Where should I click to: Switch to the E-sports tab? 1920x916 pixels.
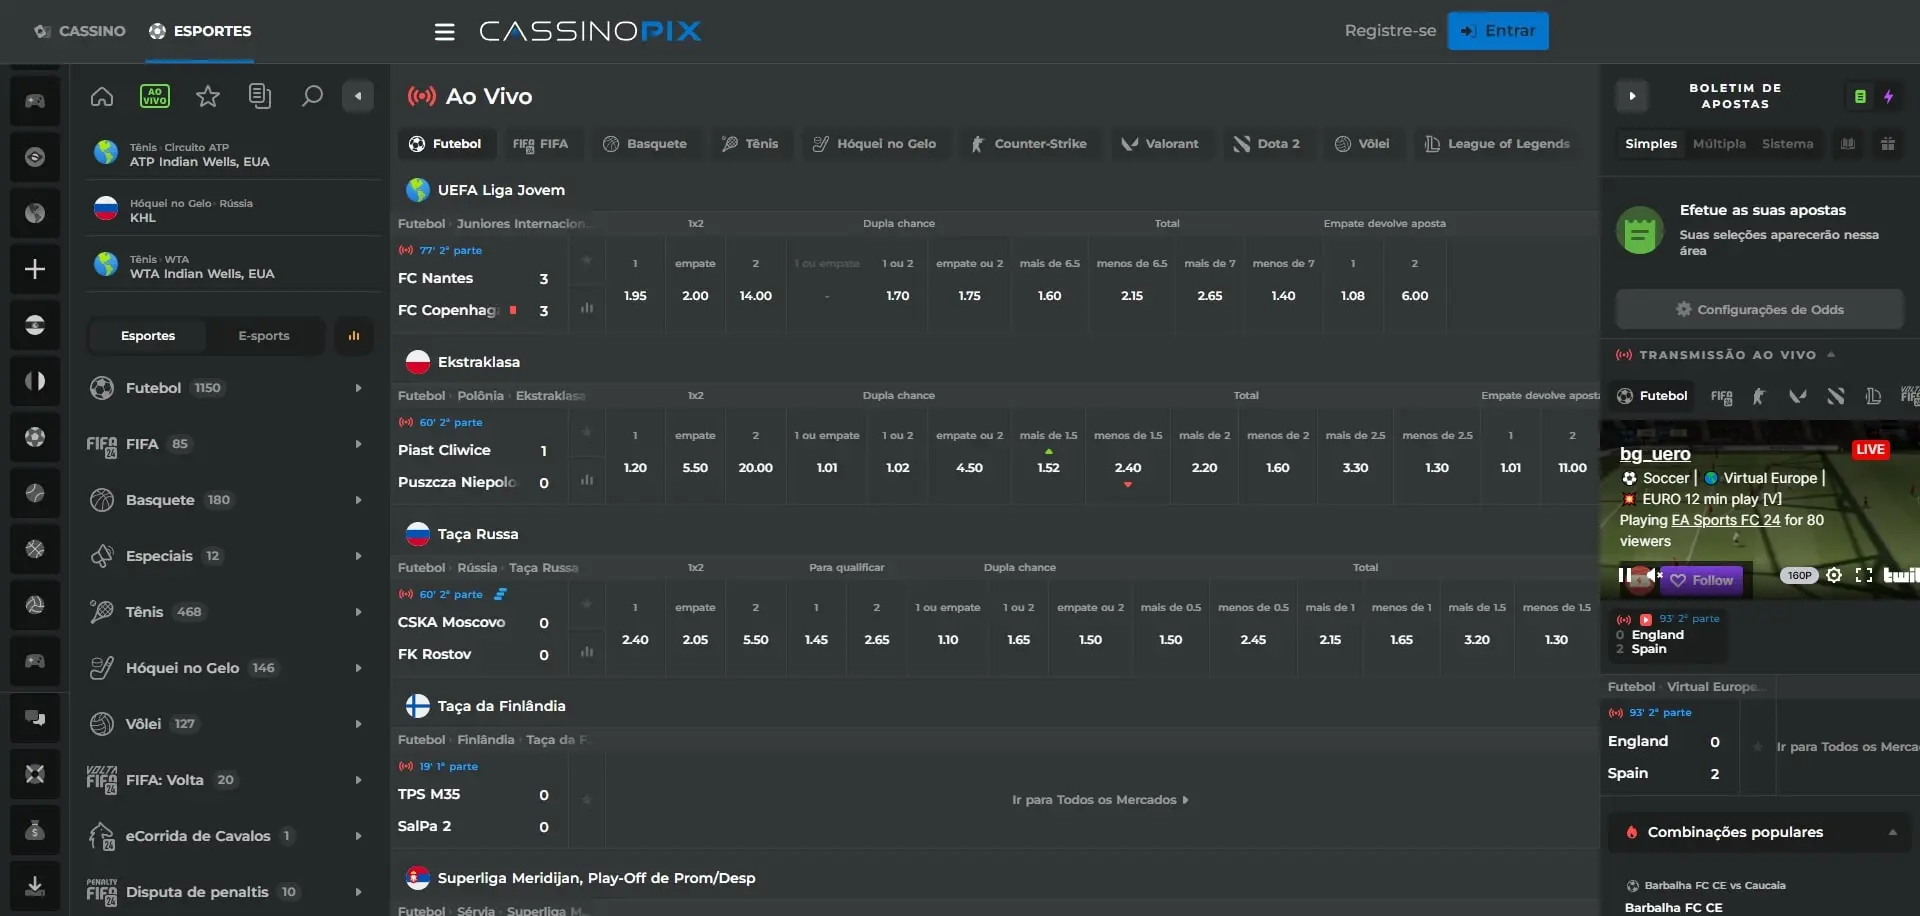(x=264, y=335)
